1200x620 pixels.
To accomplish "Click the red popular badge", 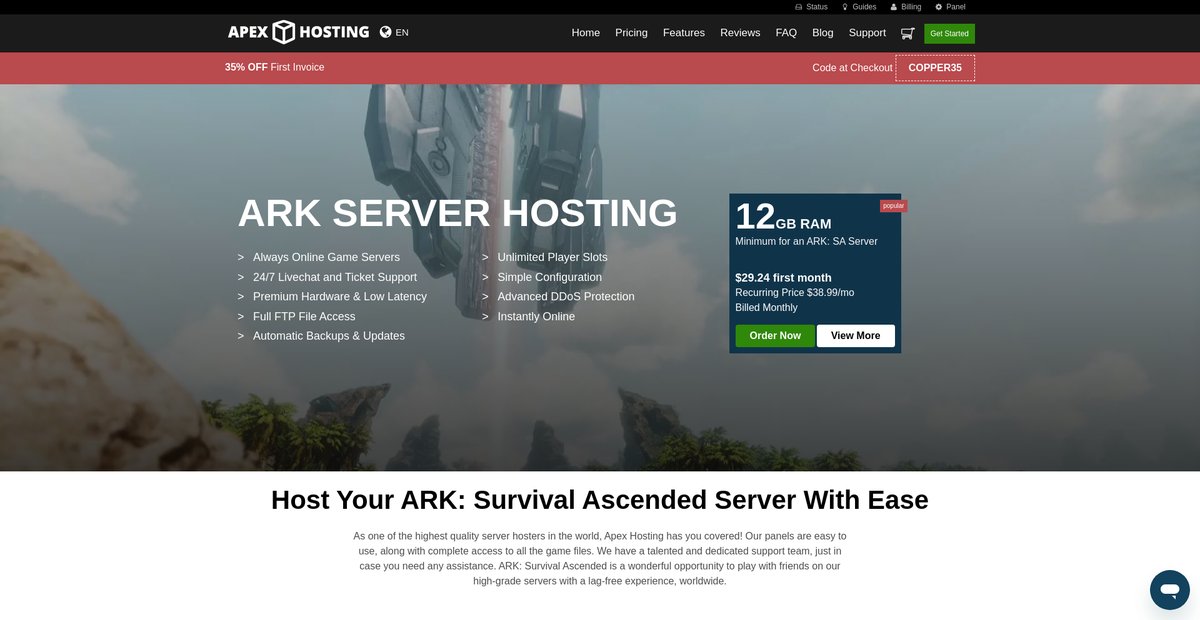I will tap(893, 206).
